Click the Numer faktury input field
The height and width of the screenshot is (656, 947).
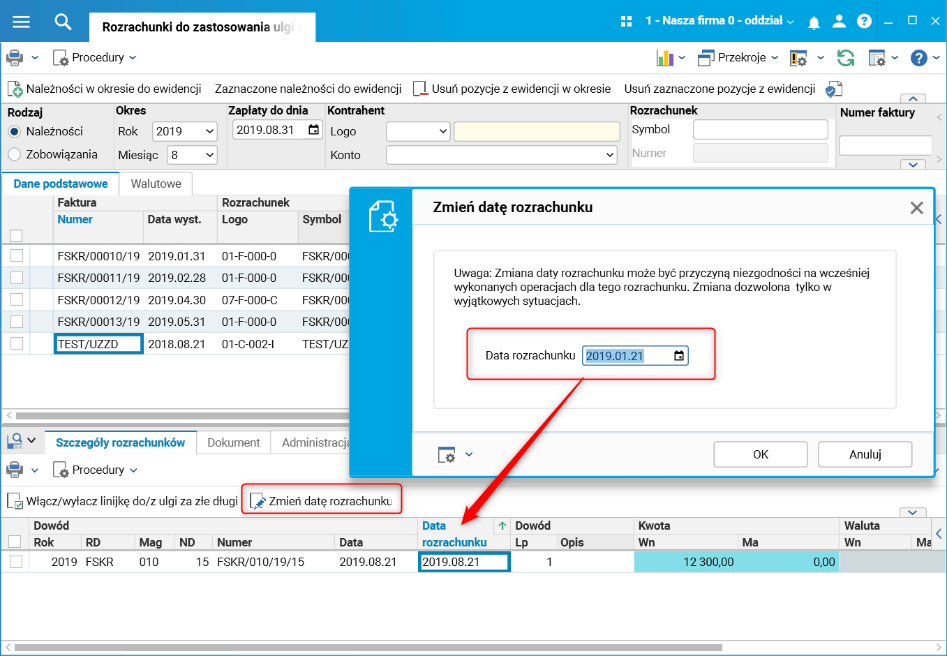click(x=885, y=145)
